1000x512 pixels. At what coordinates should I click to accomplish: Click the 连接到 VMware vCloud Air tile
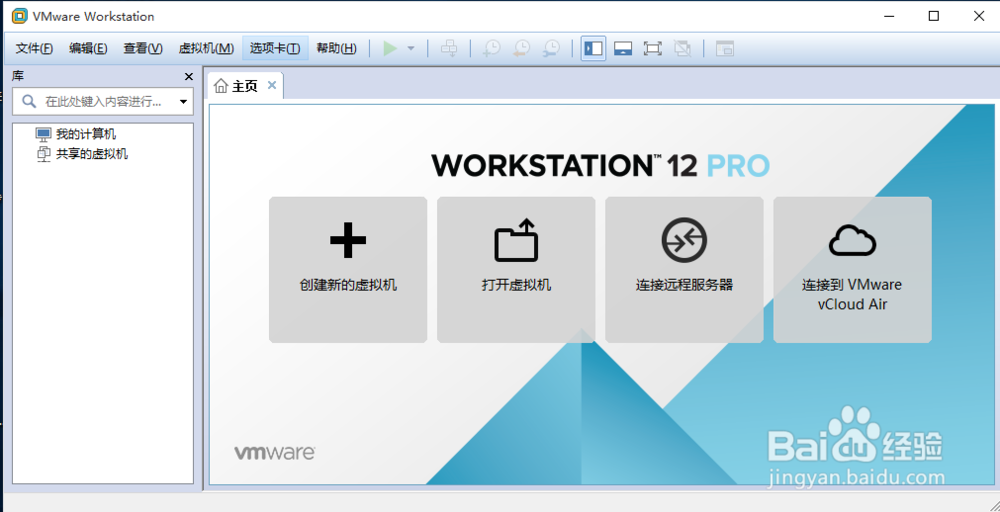pyautogui.click(x=853, y=270)
